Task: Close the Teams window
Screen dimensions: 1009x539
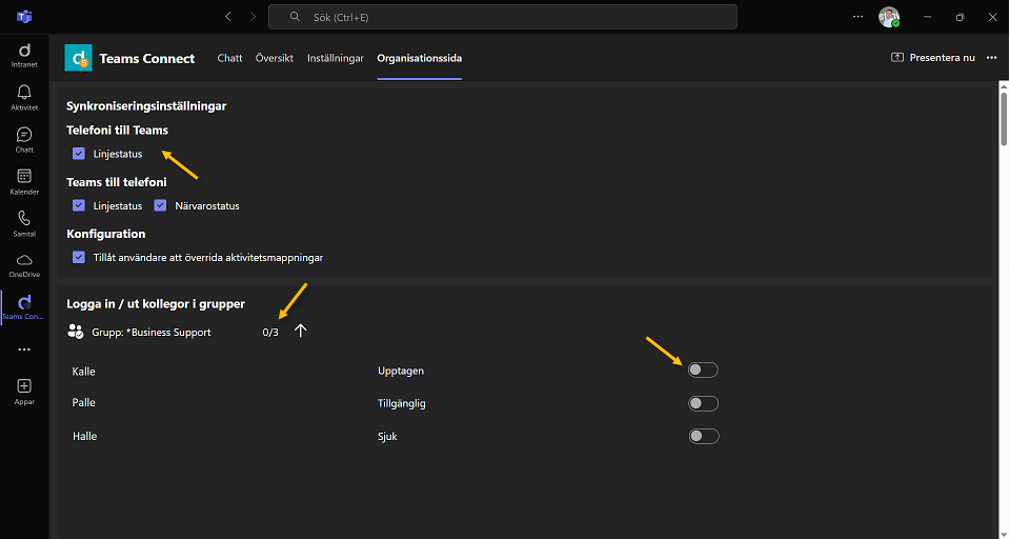Action: coord(992,17)
